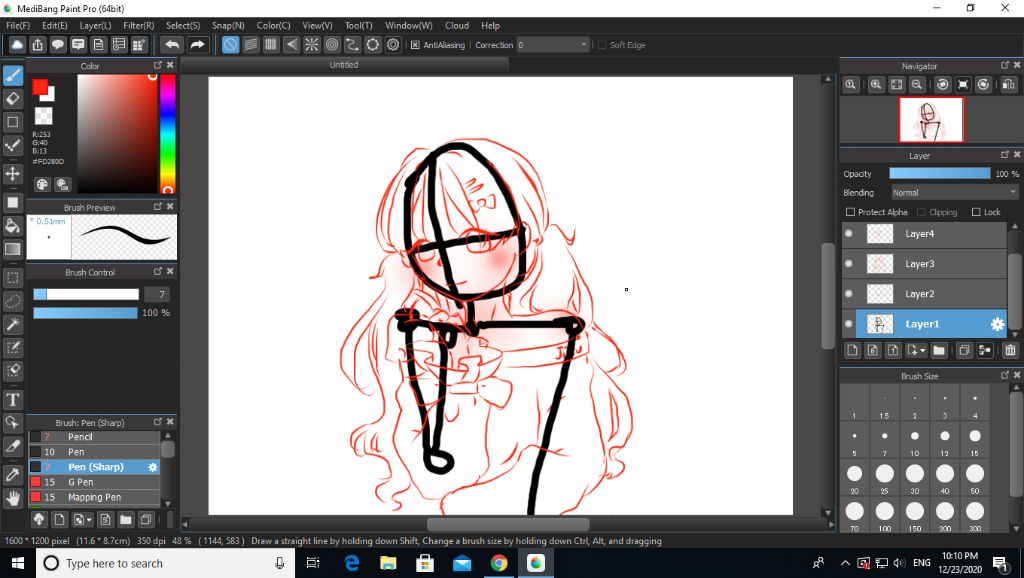Toggle visibility of Layer1
The width and height of the screenshot is (1024, 578).
849,324
